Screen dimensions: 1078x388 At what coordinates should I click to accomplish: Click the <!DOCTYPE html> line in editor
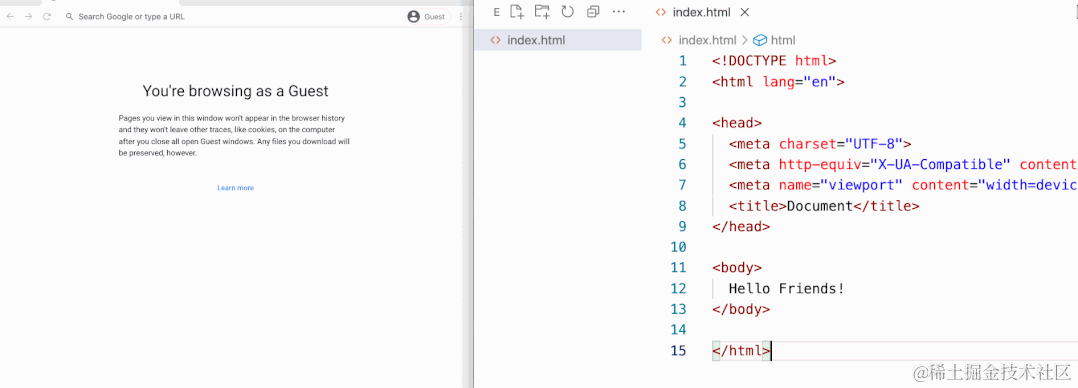pos(774,61)
